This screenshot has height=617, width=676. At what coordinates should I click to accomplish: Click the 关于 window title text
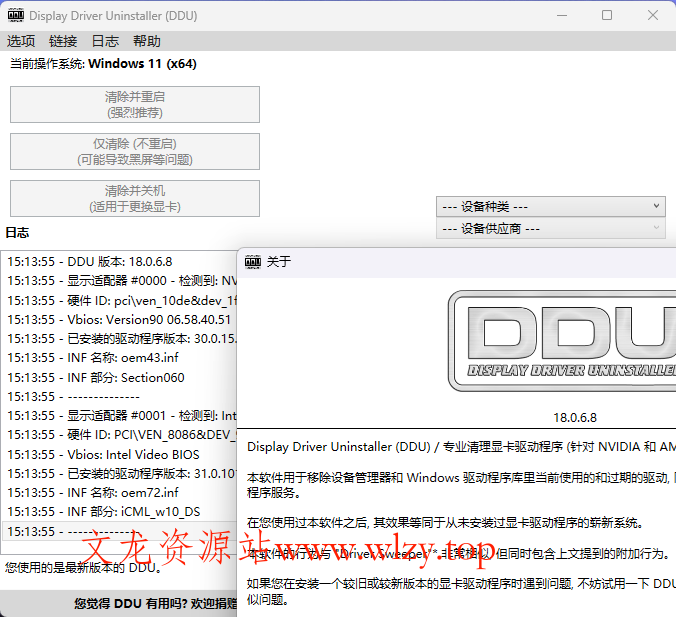(x=279, y=261)
